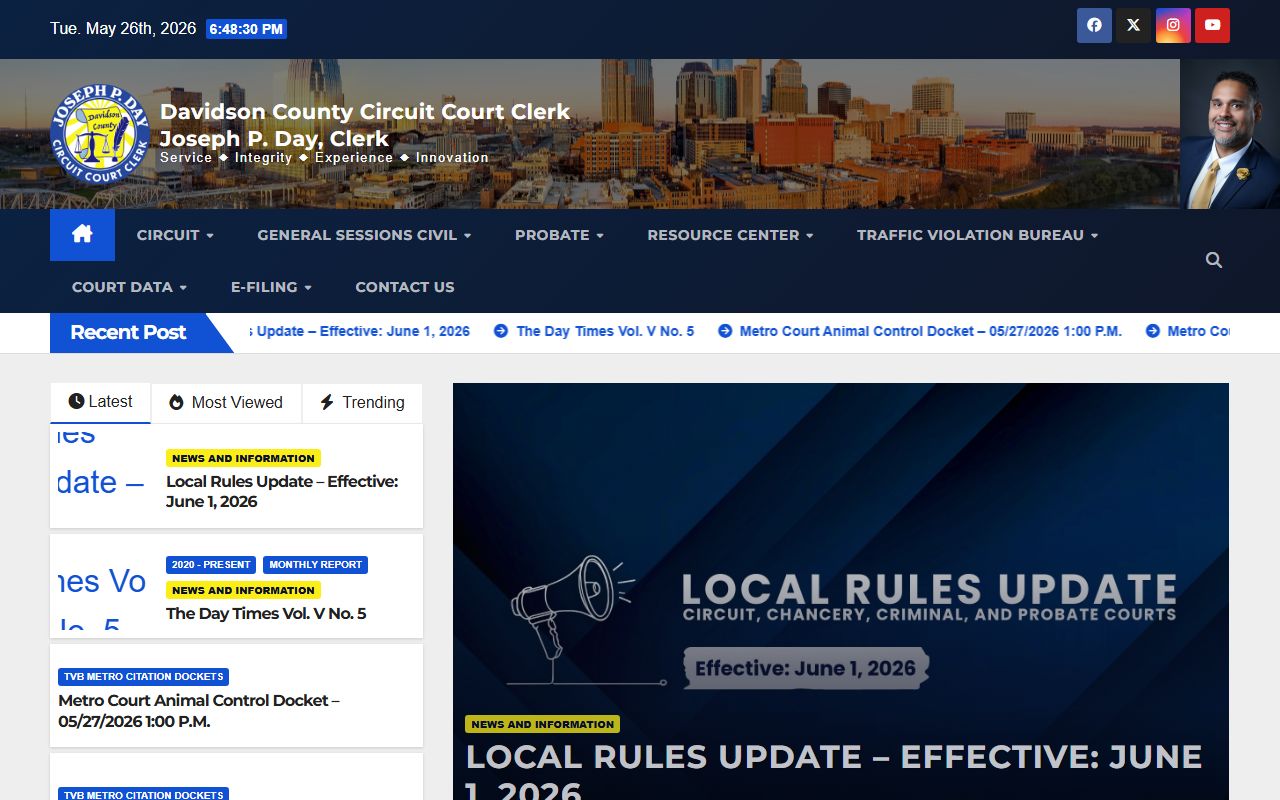Image resolution: width=1280 pixels, height=800 pixels.
Task: Switch to the Most Viewed tab
Action: tap(226, 402)
